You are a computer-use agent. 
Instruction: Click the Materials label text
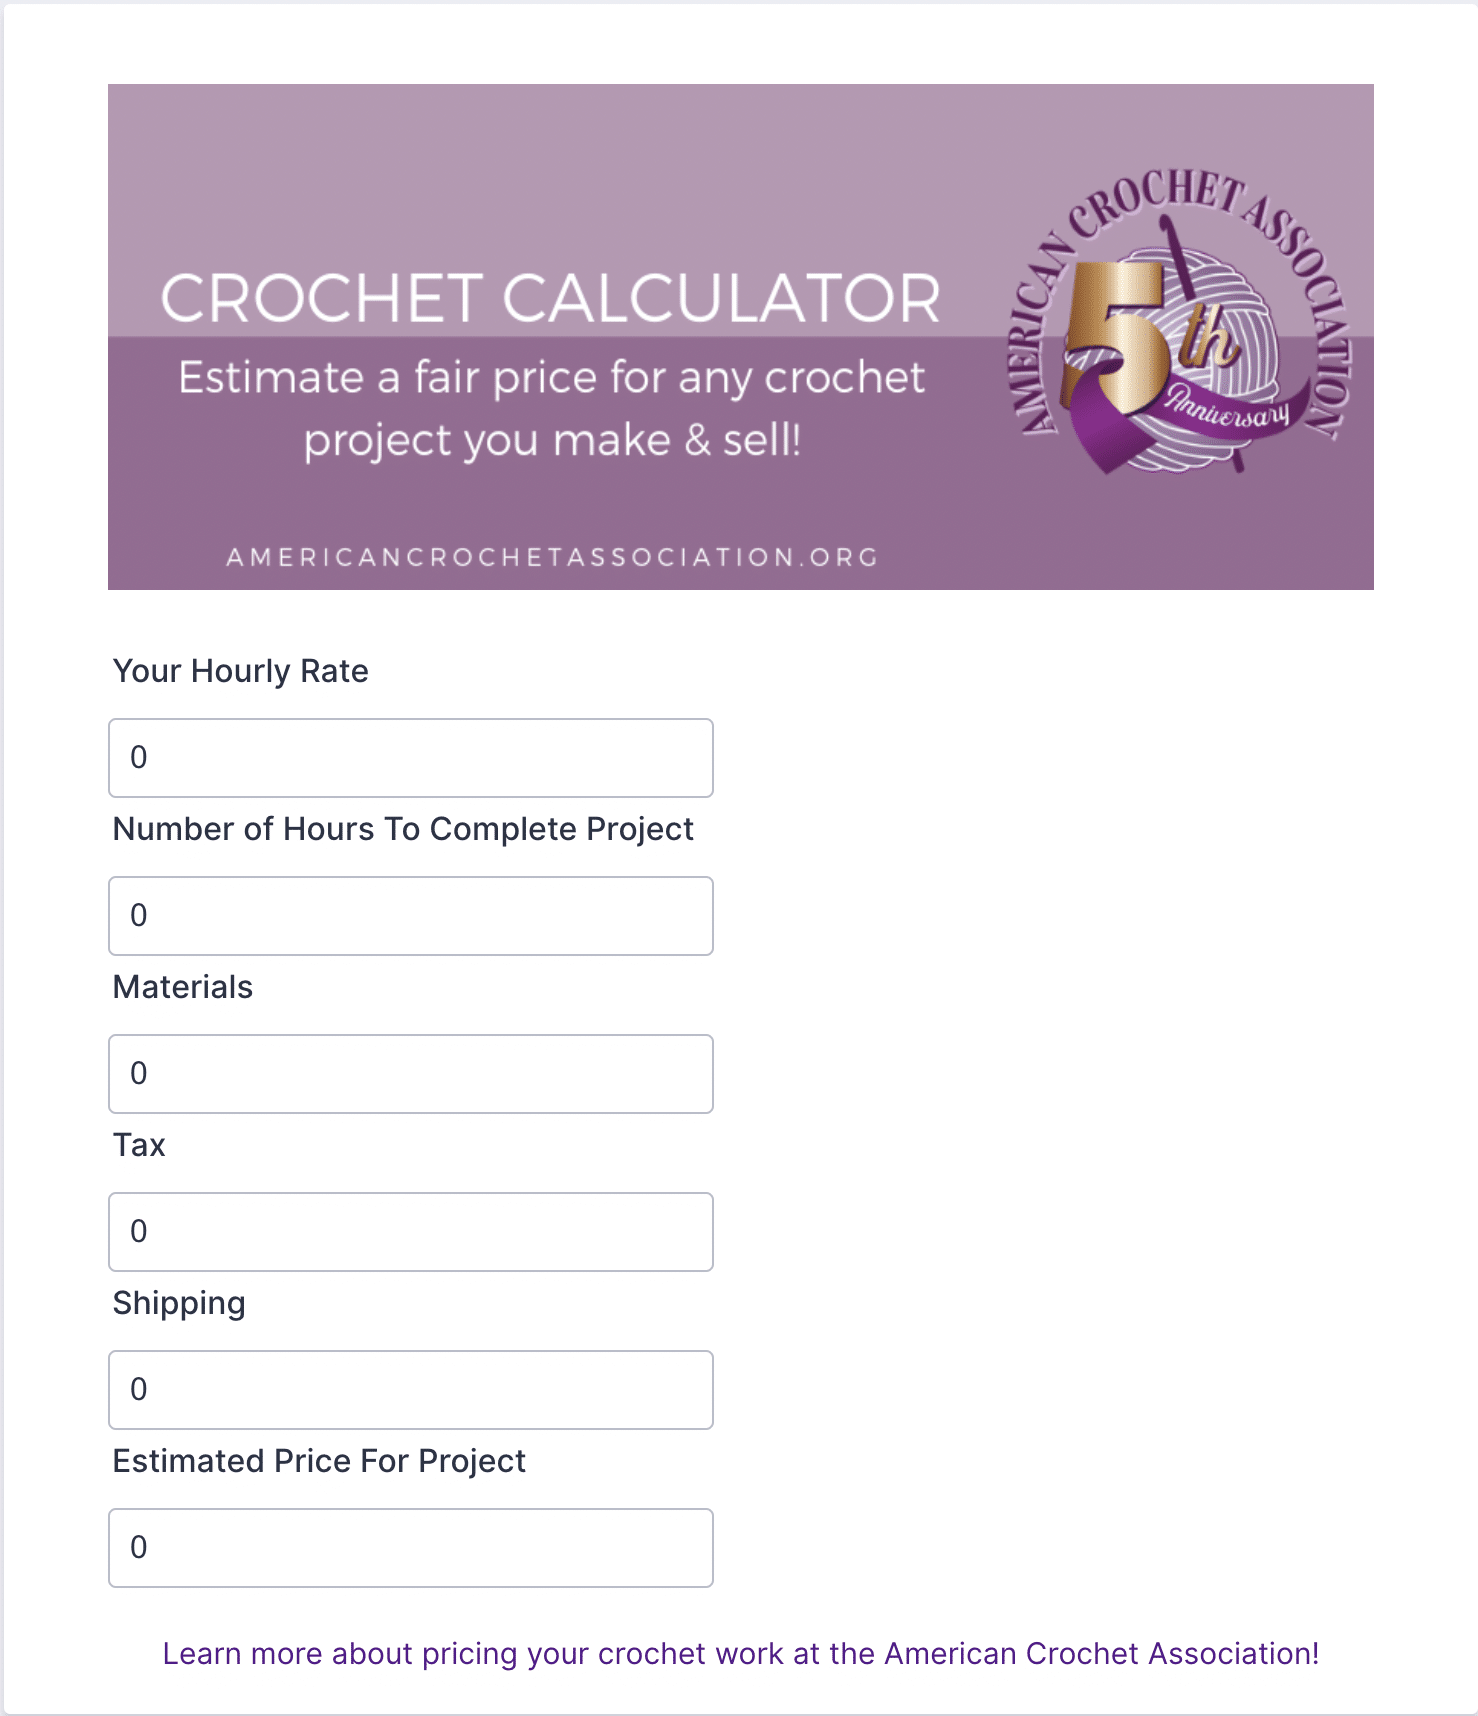coord(183,987)
